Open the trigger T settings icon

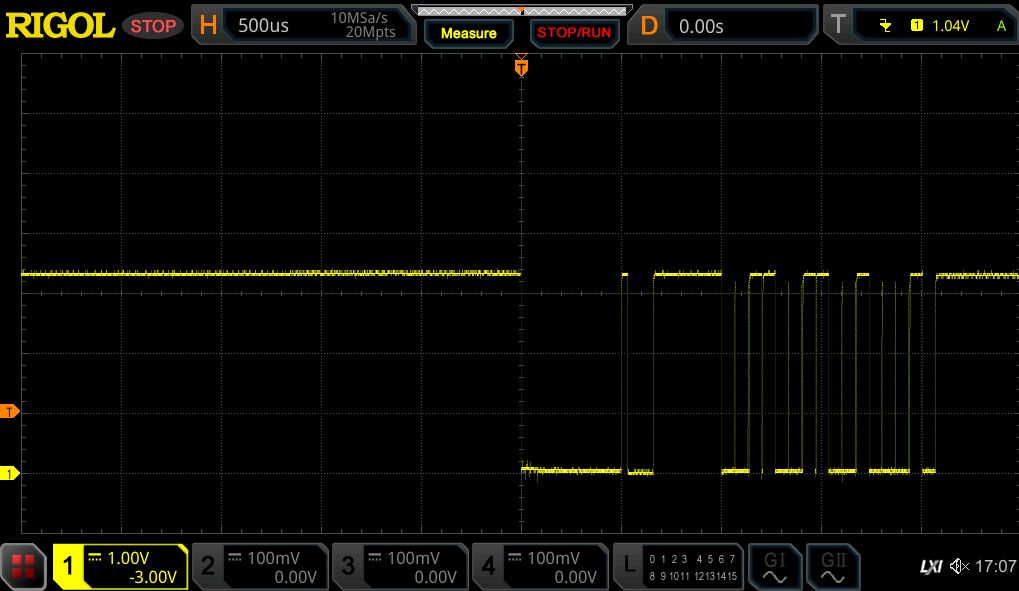coord(838,25)
